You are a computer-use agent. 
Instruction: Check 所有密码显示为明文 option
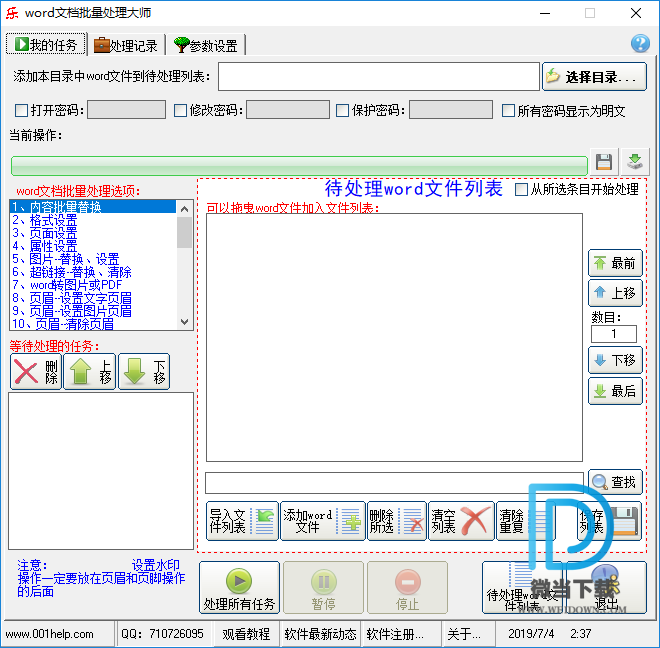(x=509, y=111)
